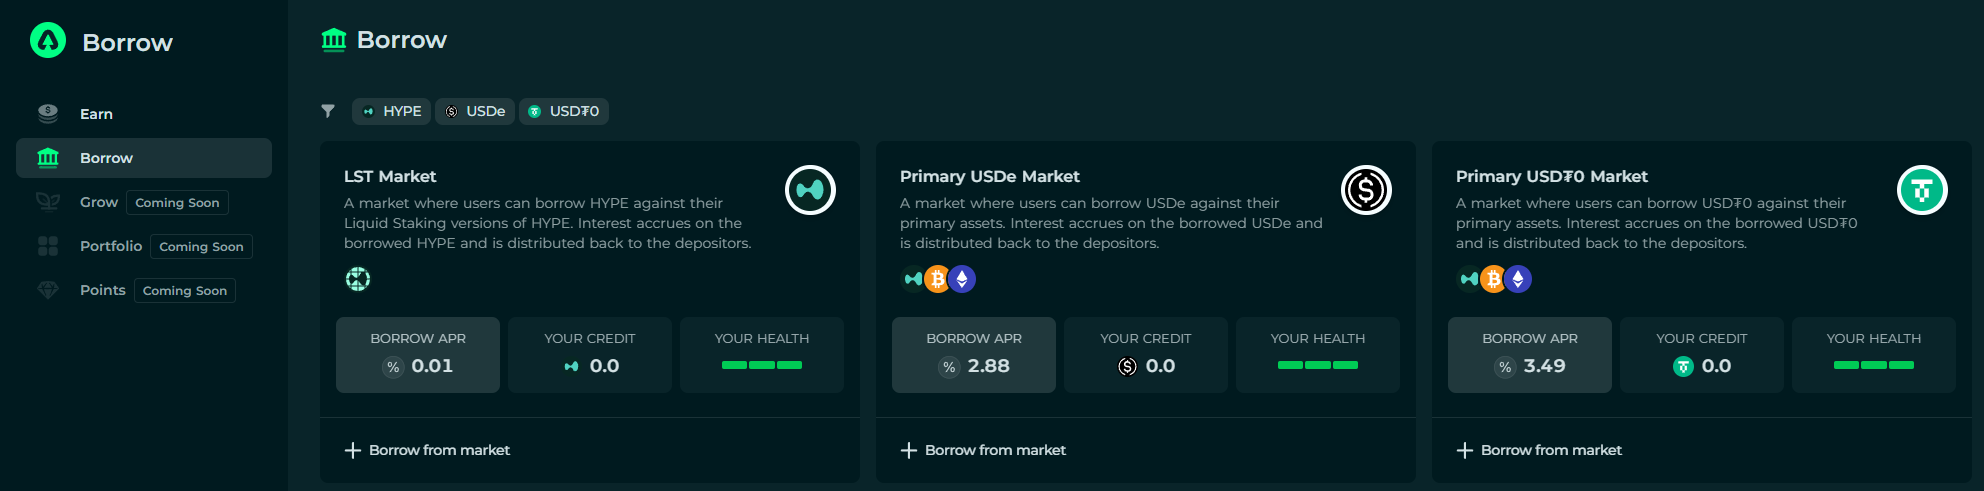
Task: Click the Bitcoin collateral icon in the USDe market
Action: 937,279
